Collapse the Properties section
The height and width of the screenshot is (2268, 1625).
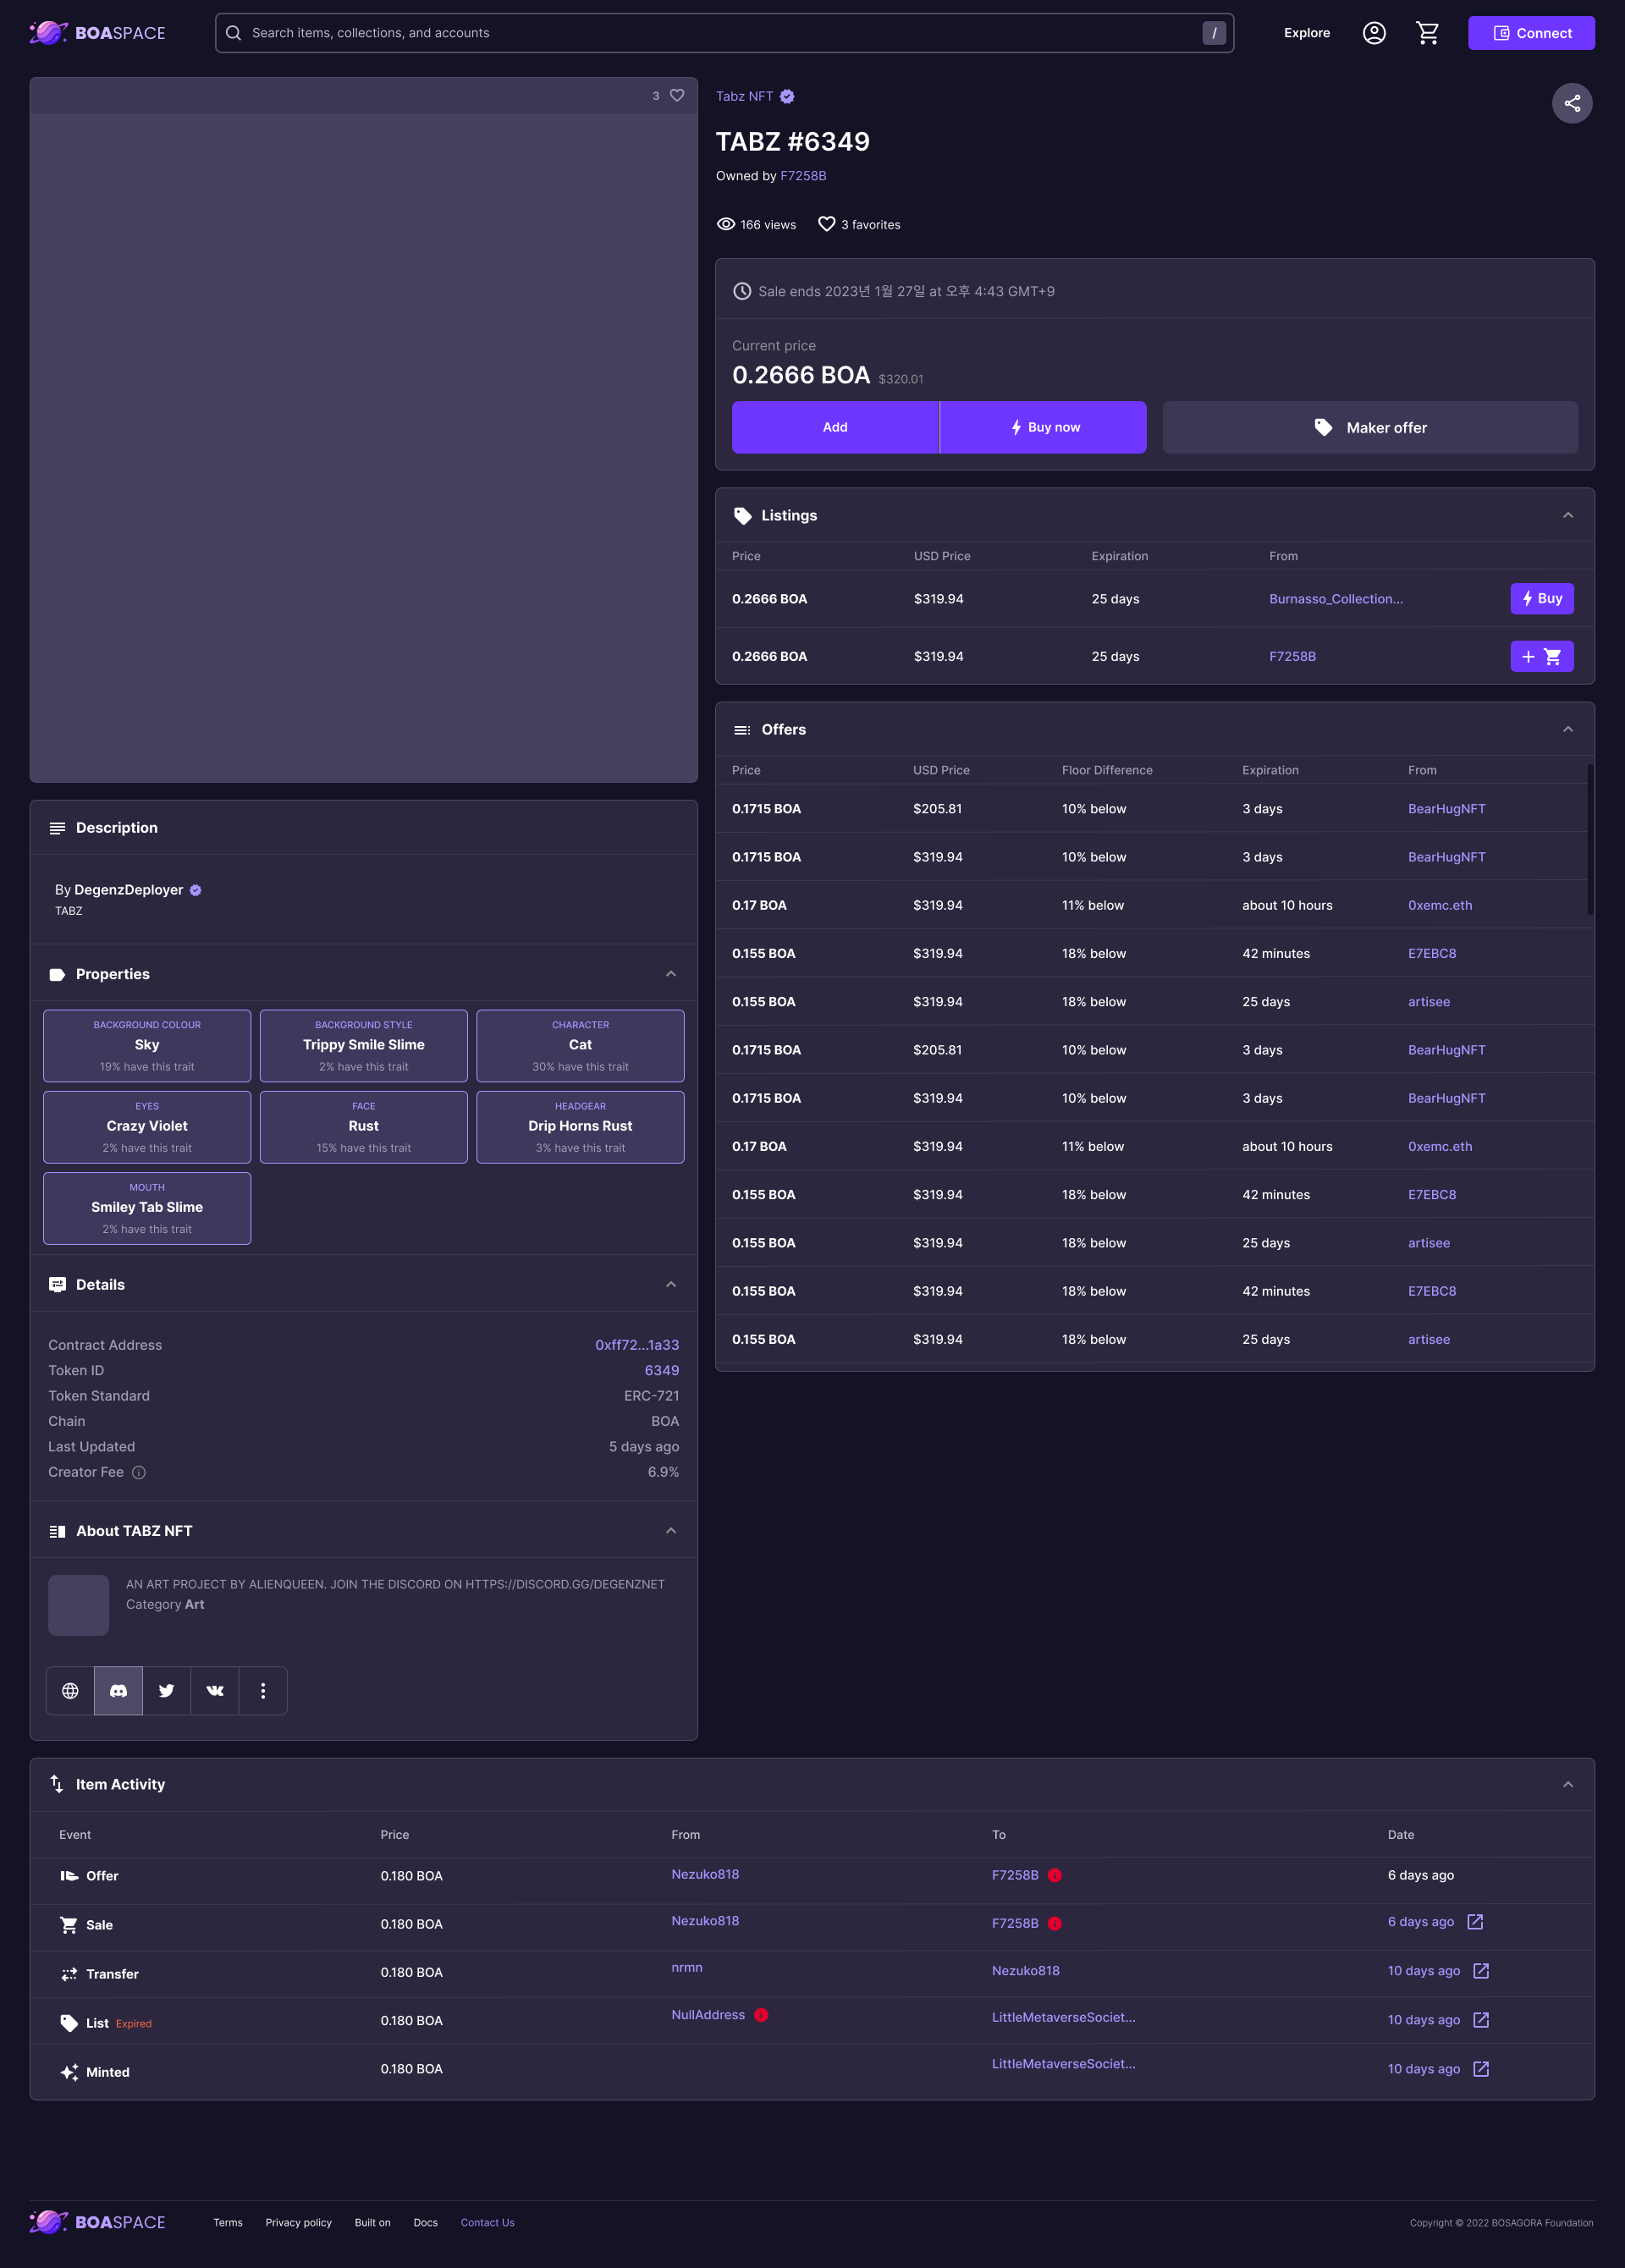[x=671, y=974]
